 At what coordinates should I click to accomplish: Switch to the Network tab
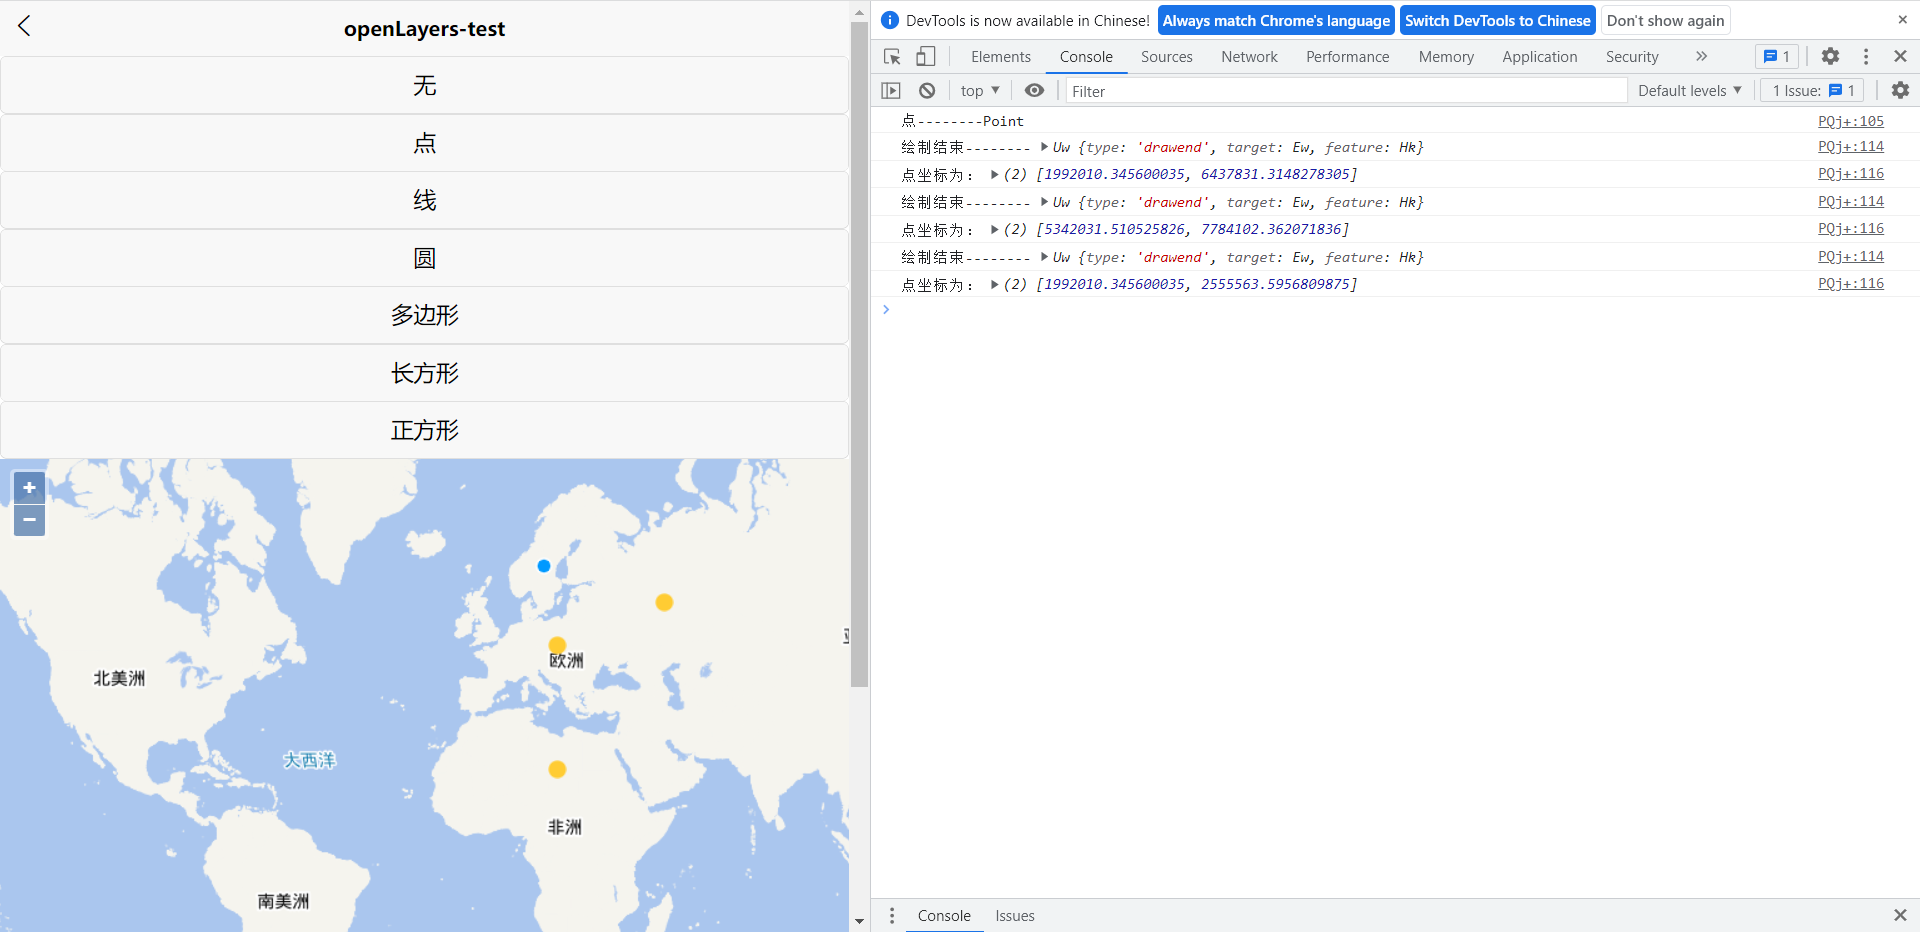coord(1249,57)
